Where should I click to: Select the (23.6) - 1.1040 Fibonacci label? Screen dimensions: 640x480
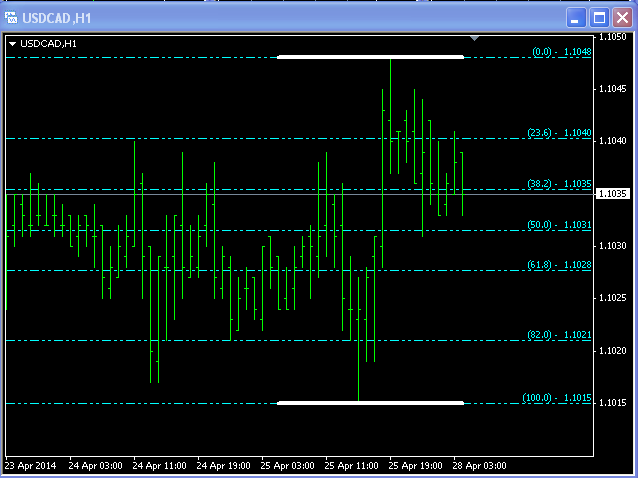click(x=559, y=133)
